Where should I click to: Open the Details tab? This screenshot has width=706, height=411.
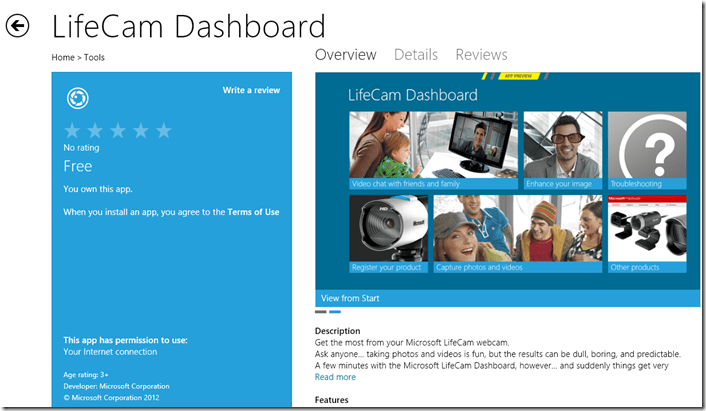point(415,55)
